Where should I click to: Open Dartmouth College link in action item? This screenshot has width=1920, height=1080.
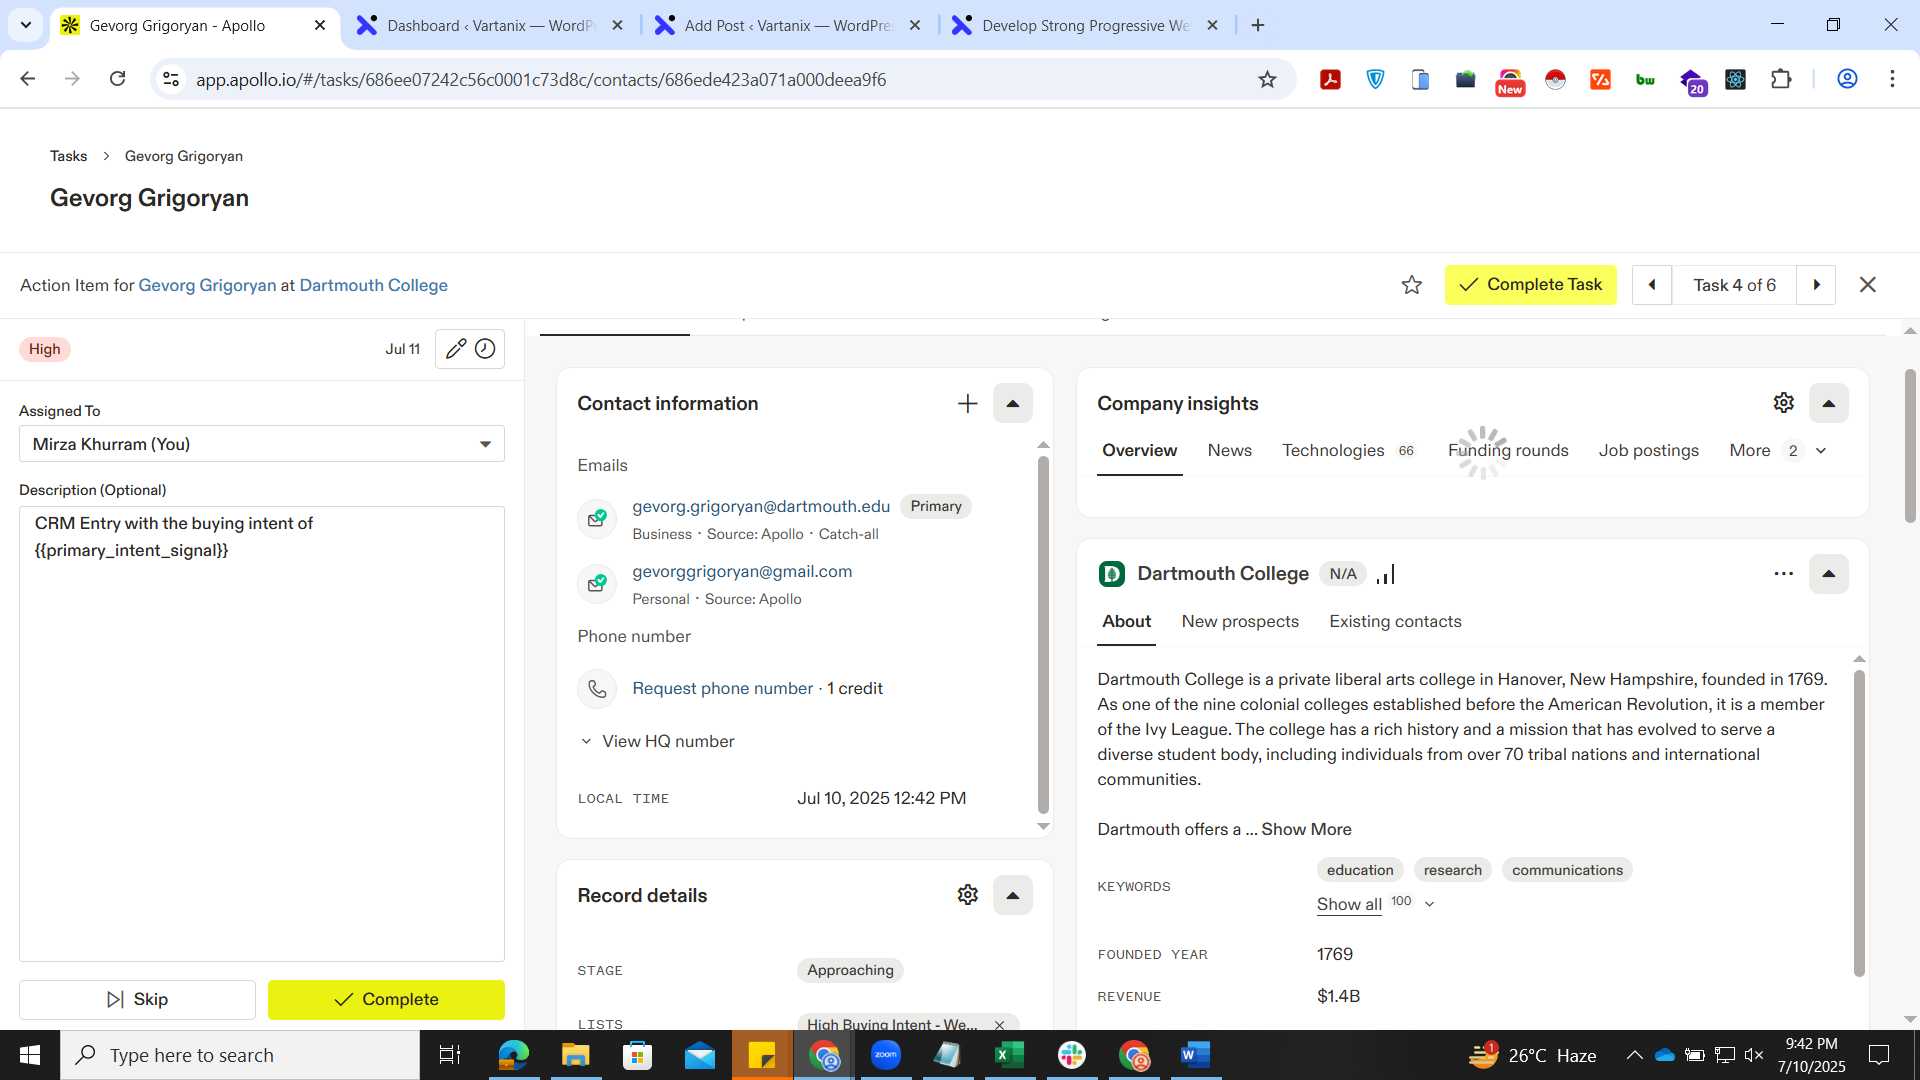pos(373,286)
